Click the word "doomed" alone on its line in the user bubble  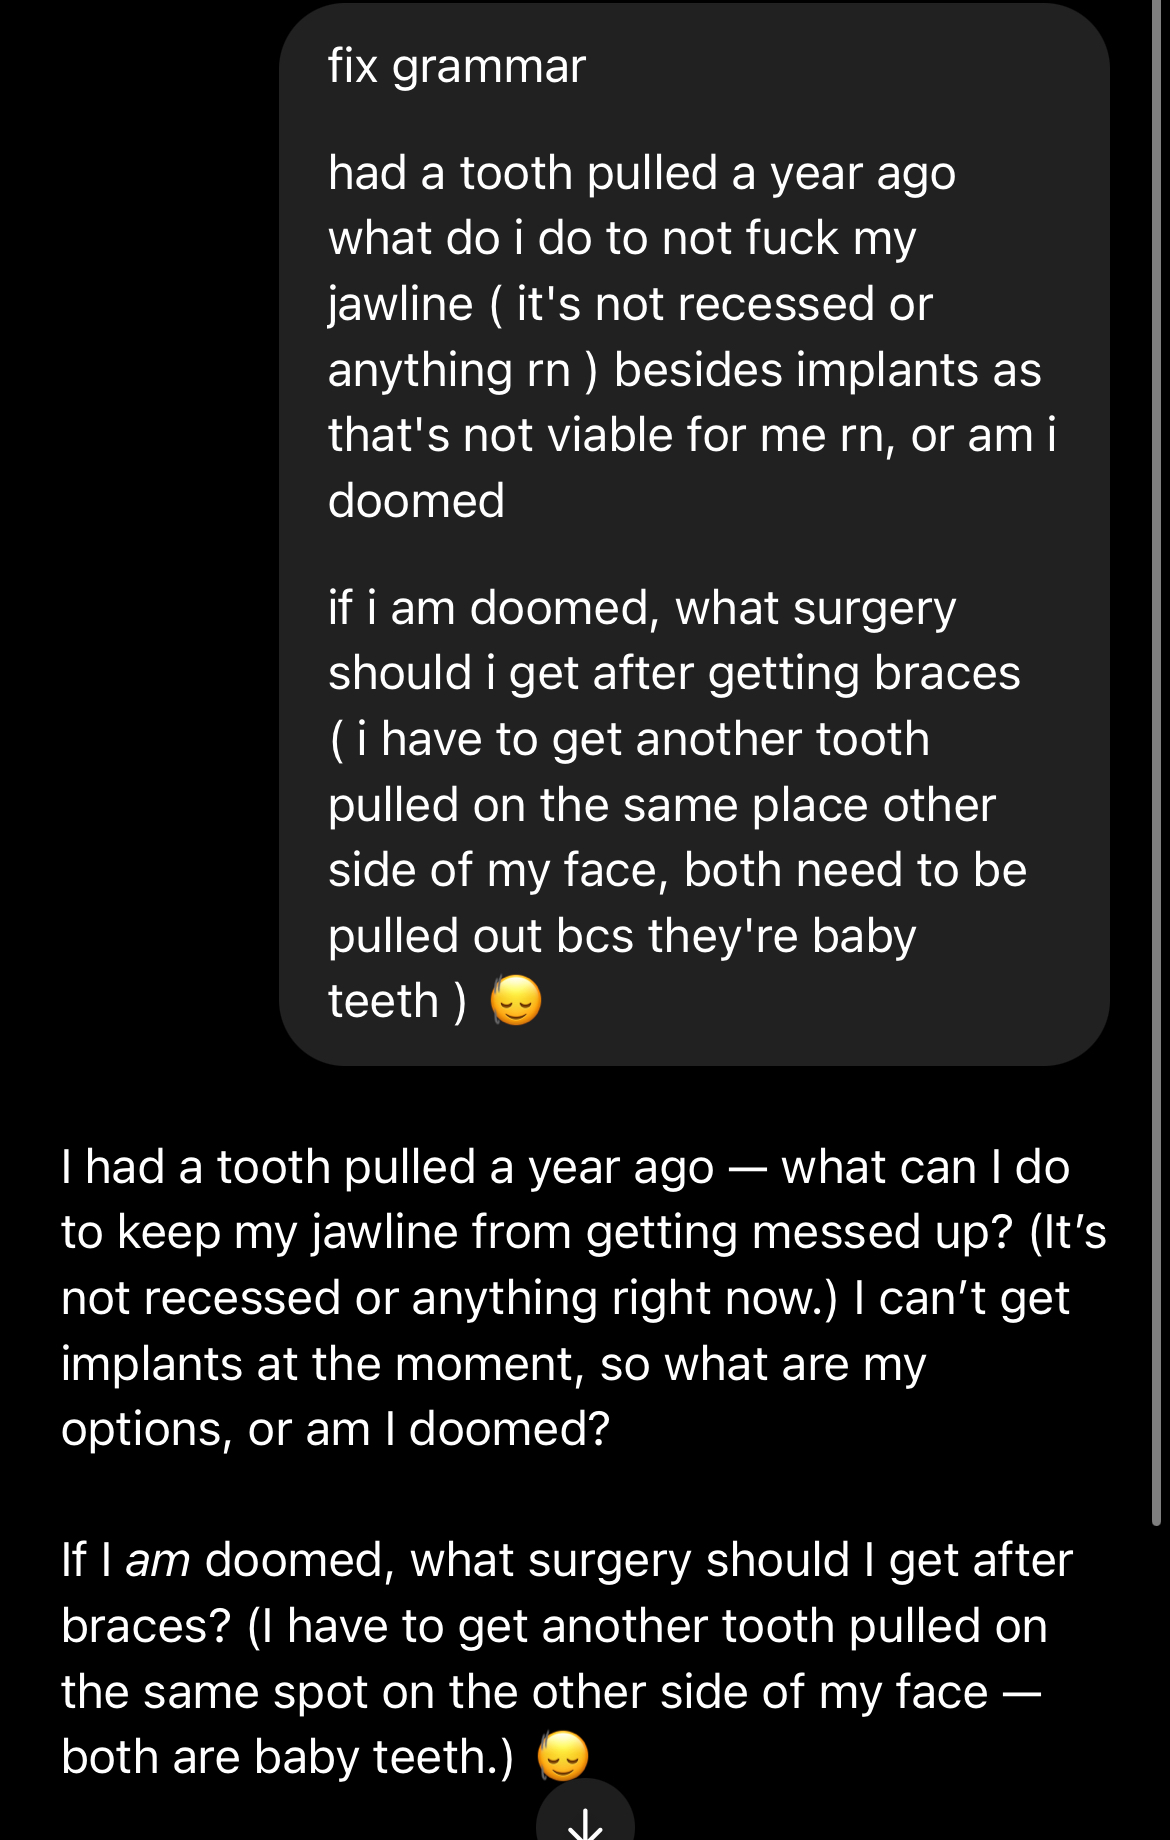pyautogui.click(x=416, y=501)
